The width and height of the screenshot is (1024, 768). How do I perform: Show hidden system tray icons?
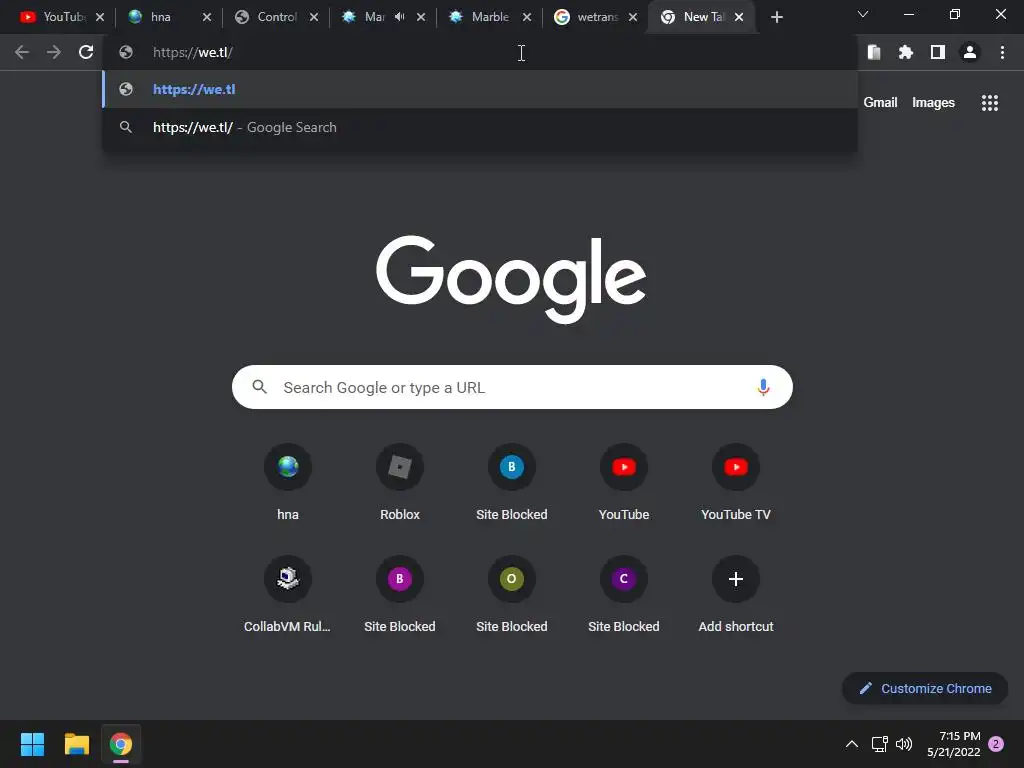pyautogui.click(x=852, y=744)
